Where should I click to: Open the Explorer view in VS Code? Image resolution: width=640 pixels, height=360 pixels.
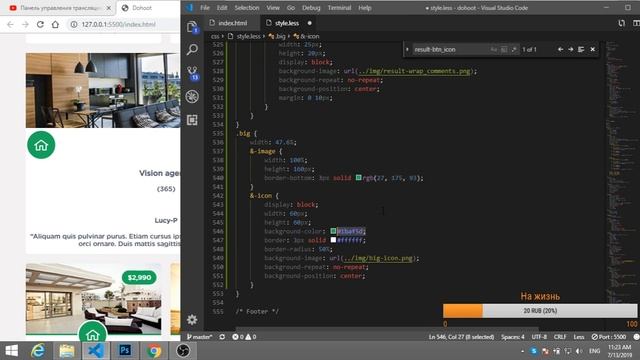point(192,27)
